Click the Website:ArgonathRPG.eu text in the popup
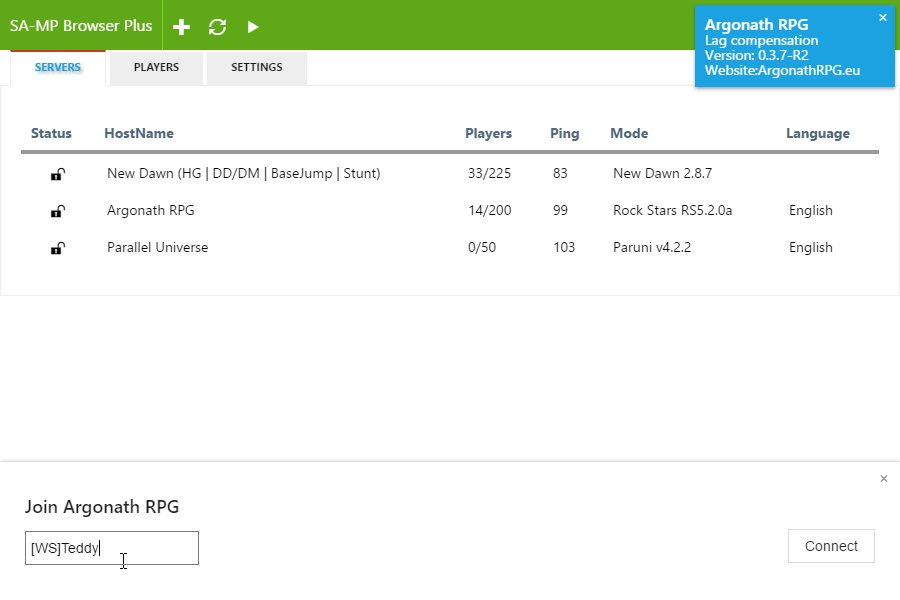This screenshot has width=900, height=600. (782, 71)
